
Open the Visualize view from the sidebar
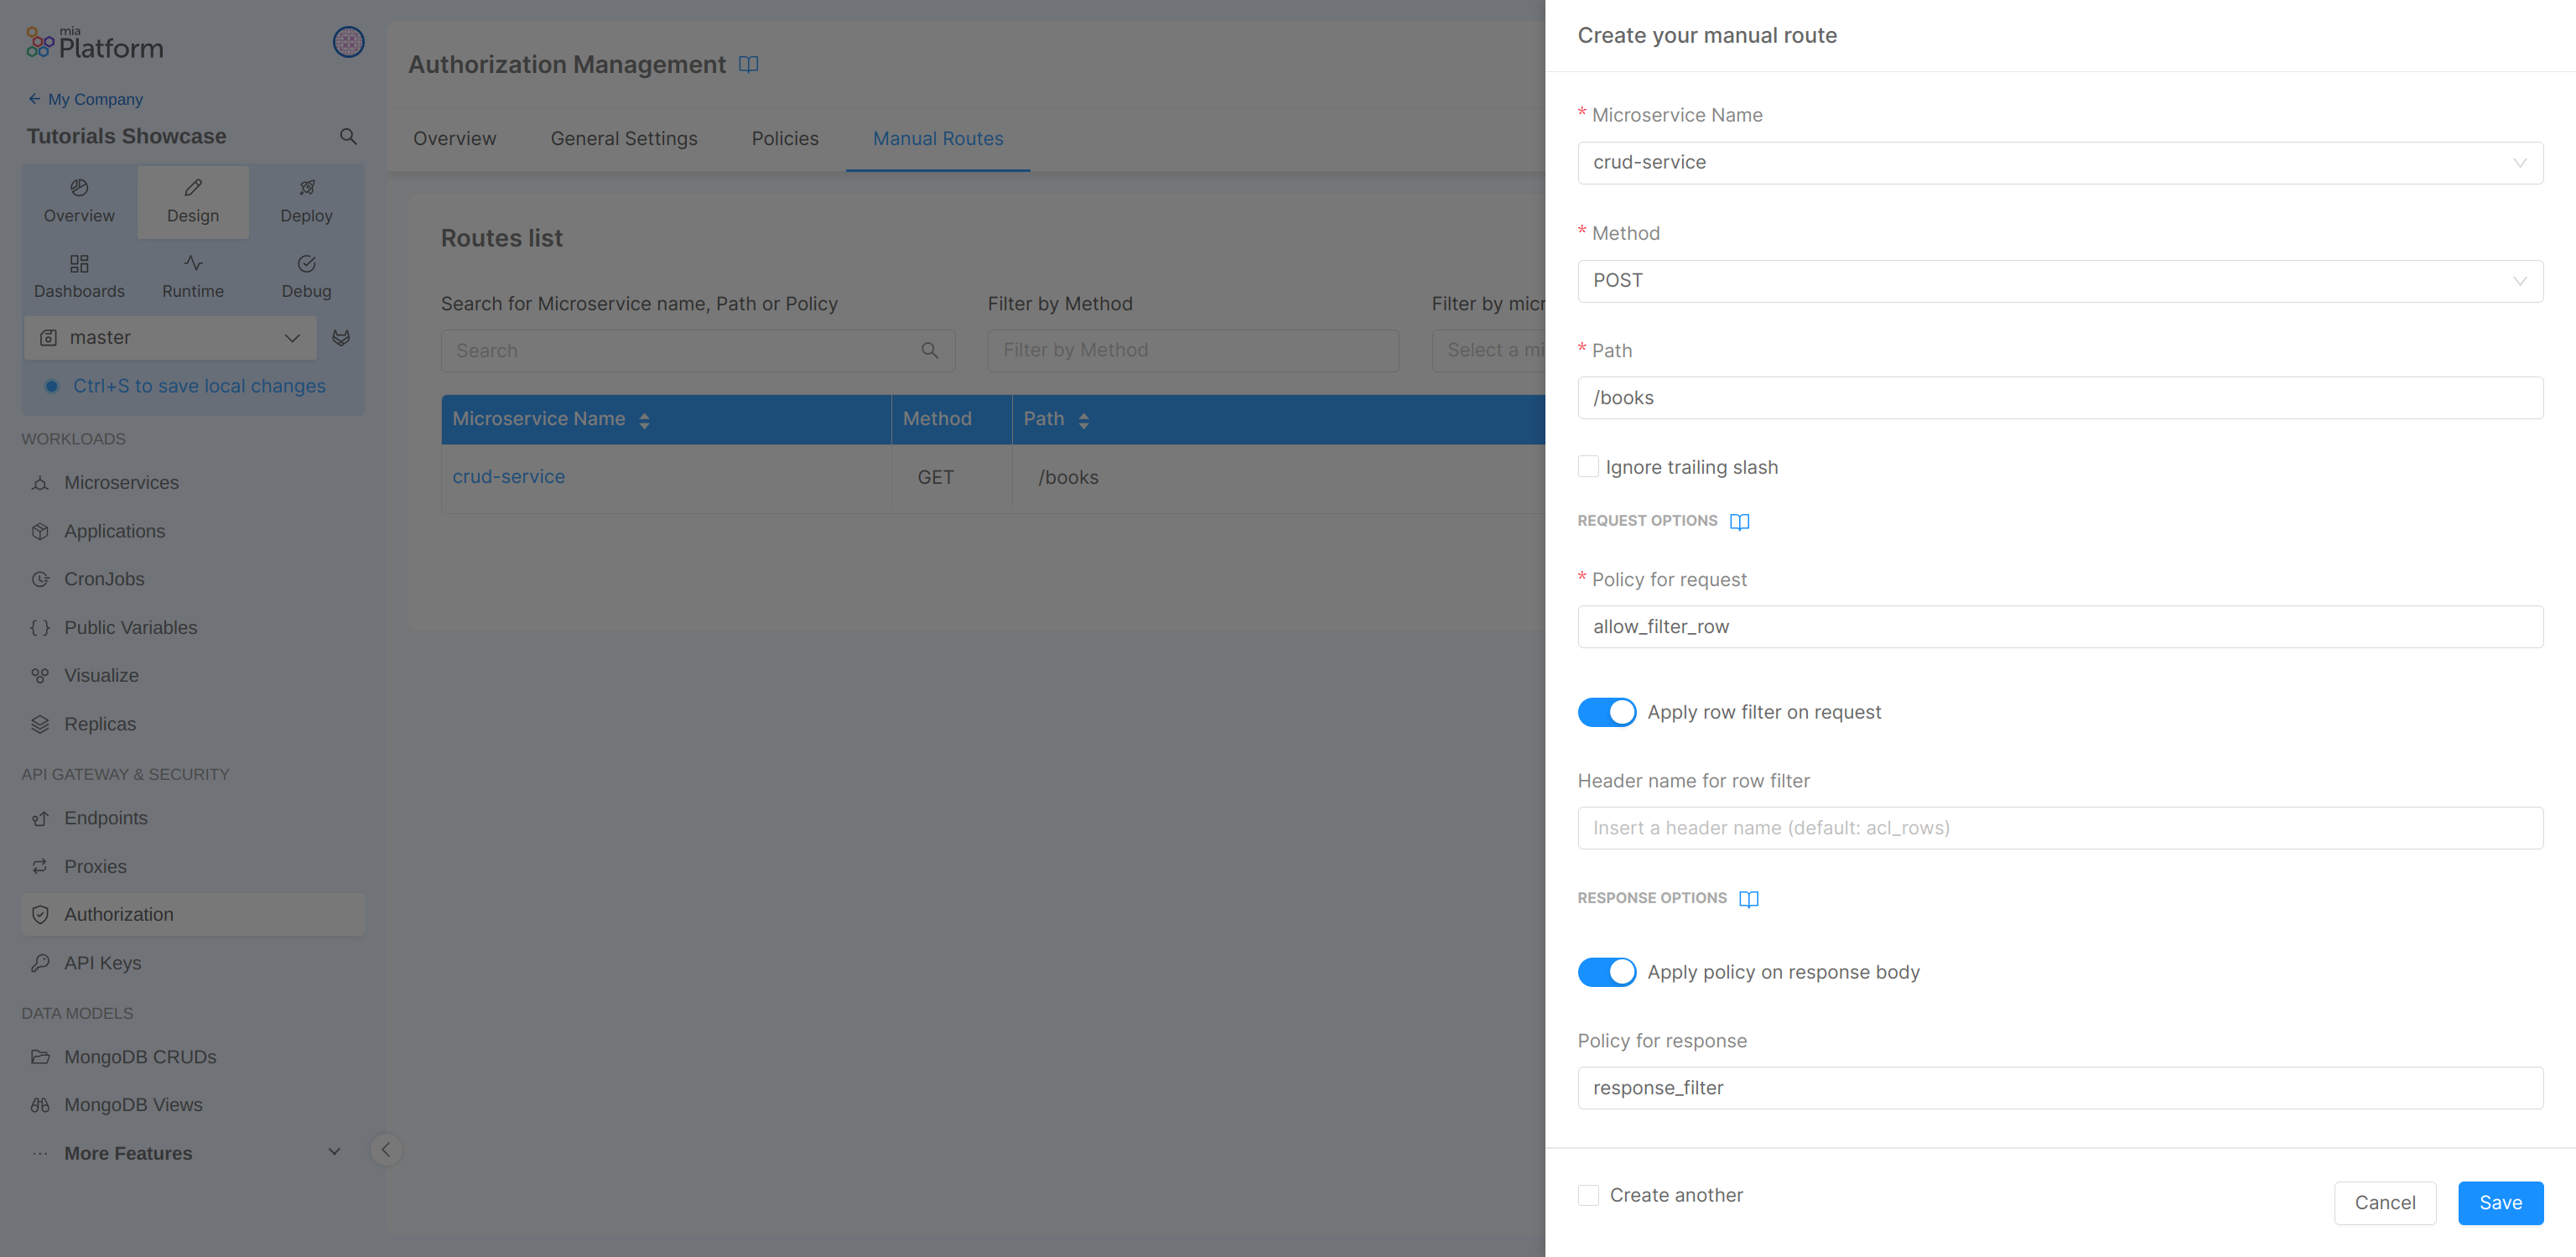(x=101, y=675)
